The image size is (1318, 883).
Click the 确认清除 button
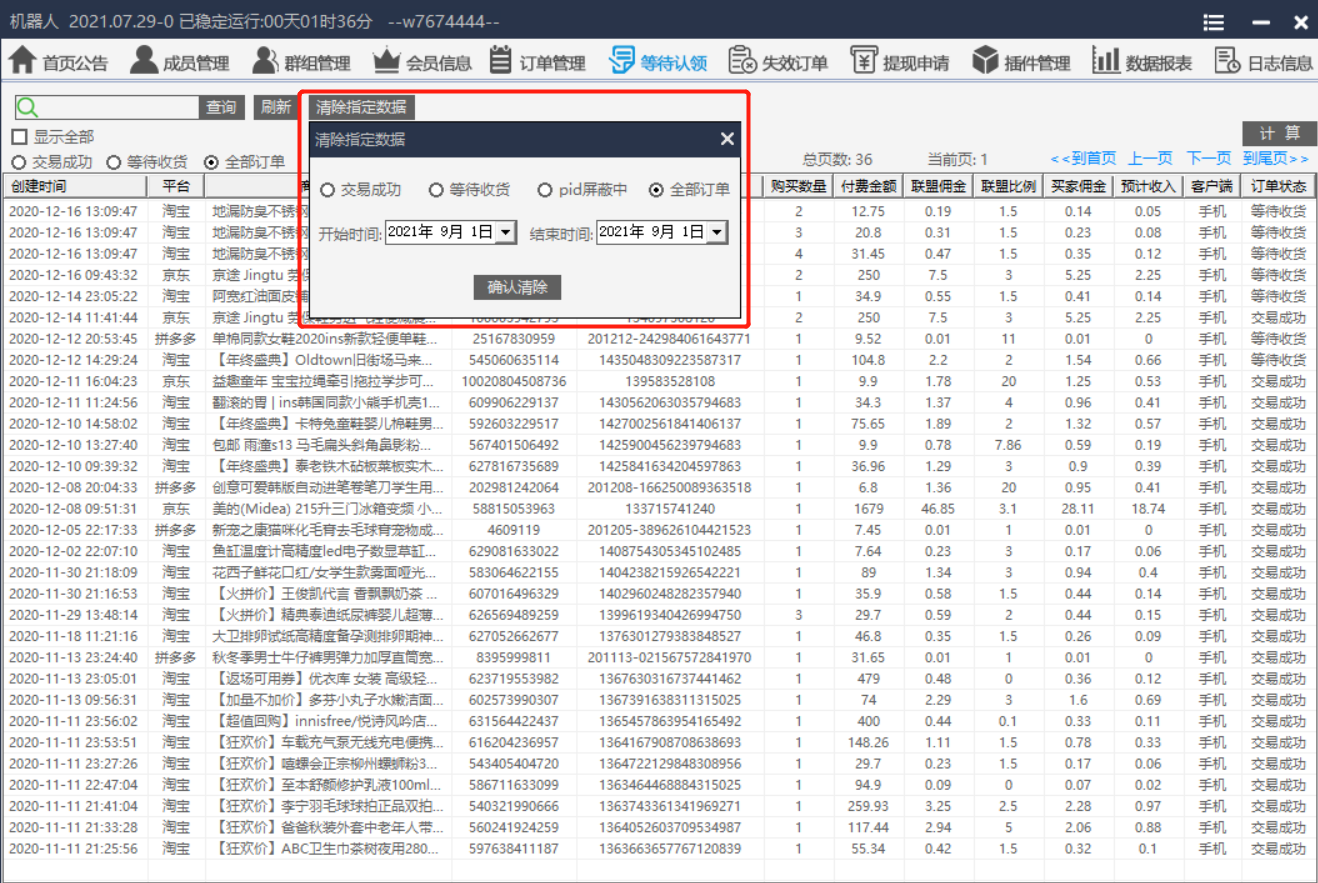(x=517, y=288)
